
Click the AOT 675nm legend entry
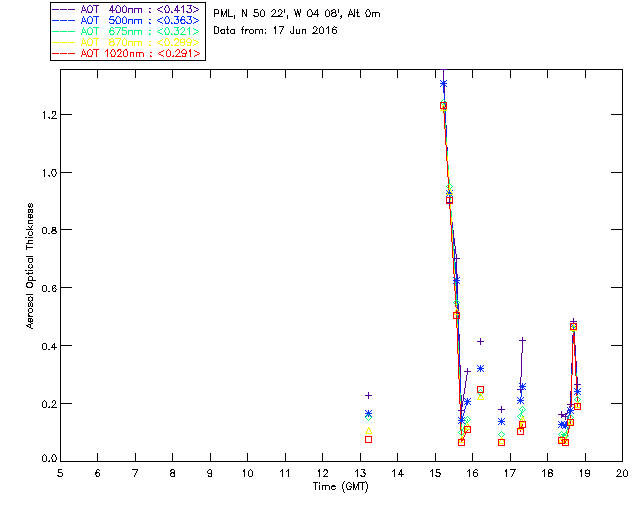tap(126, 31)
